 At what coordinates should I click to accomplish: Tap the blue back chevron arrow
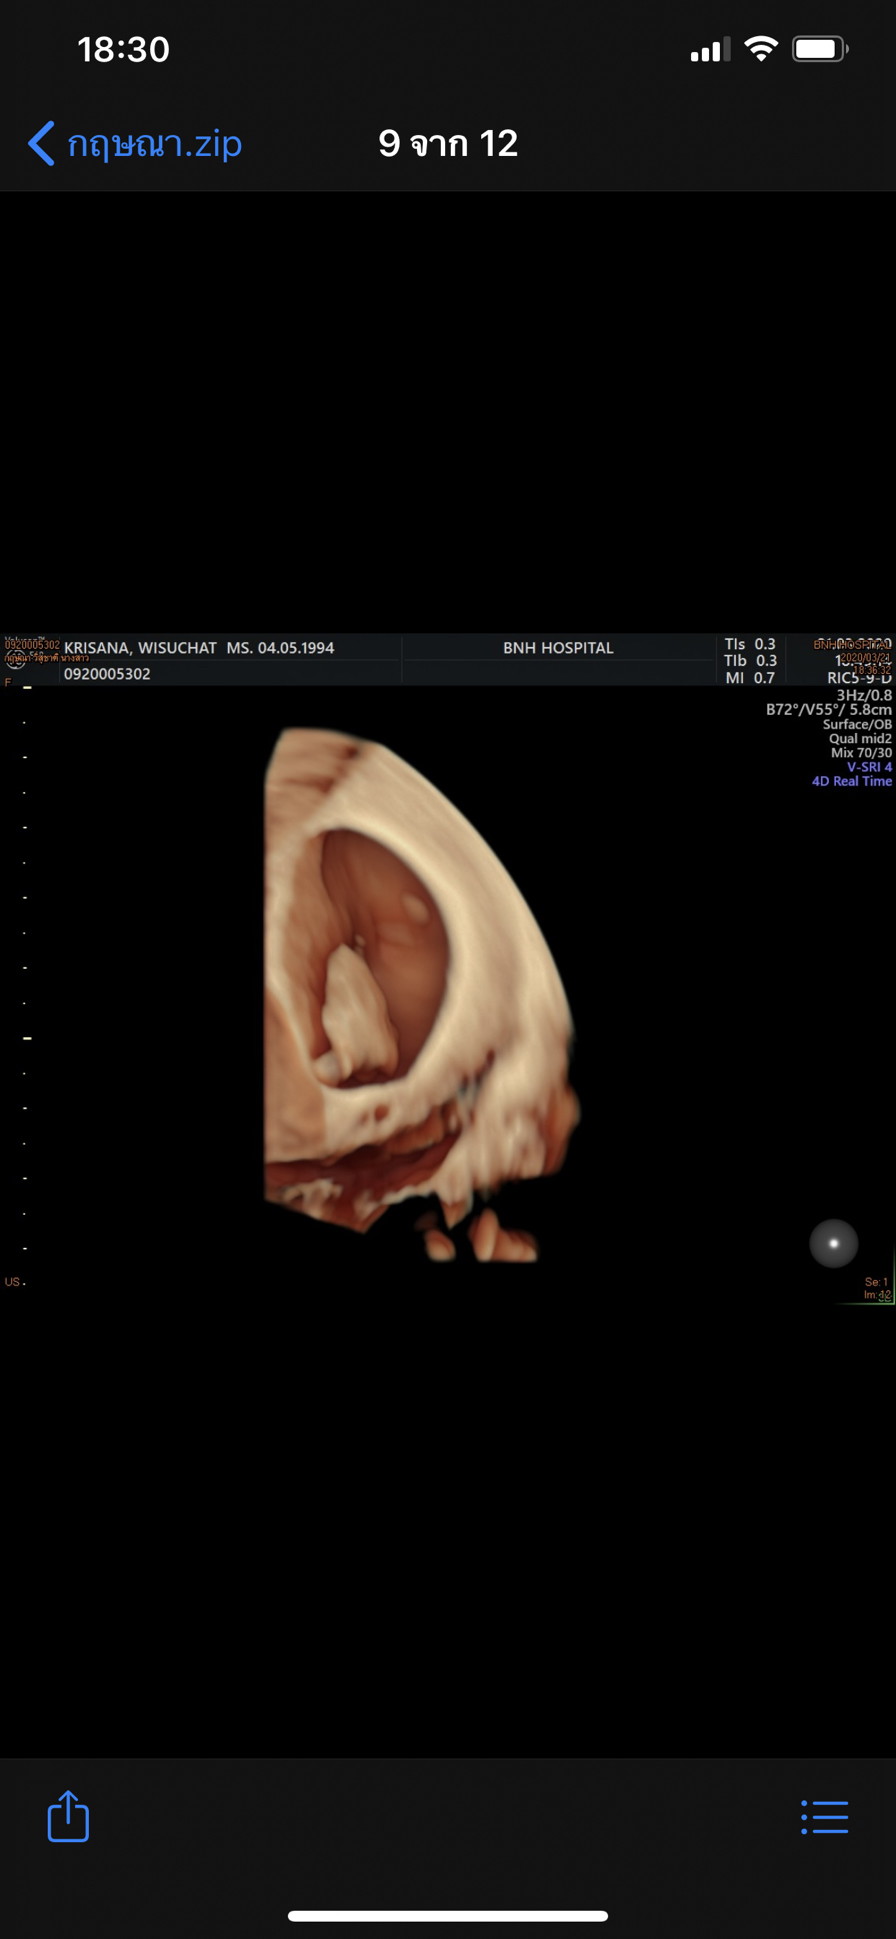click(41, 144)
